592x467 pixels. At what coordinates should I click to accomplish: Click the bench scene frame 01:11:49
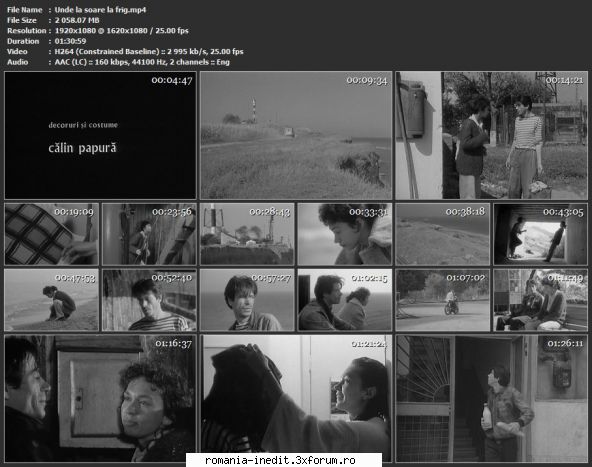pyautogui.click(x=541, y=300)
